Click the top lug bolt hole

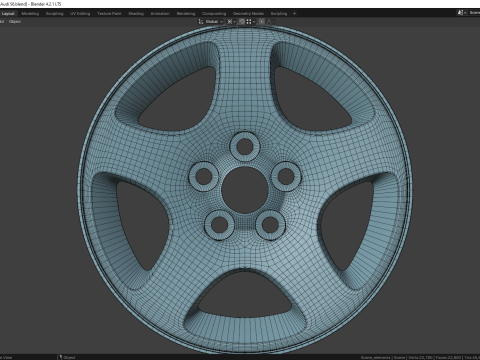(x=245, y=147)
